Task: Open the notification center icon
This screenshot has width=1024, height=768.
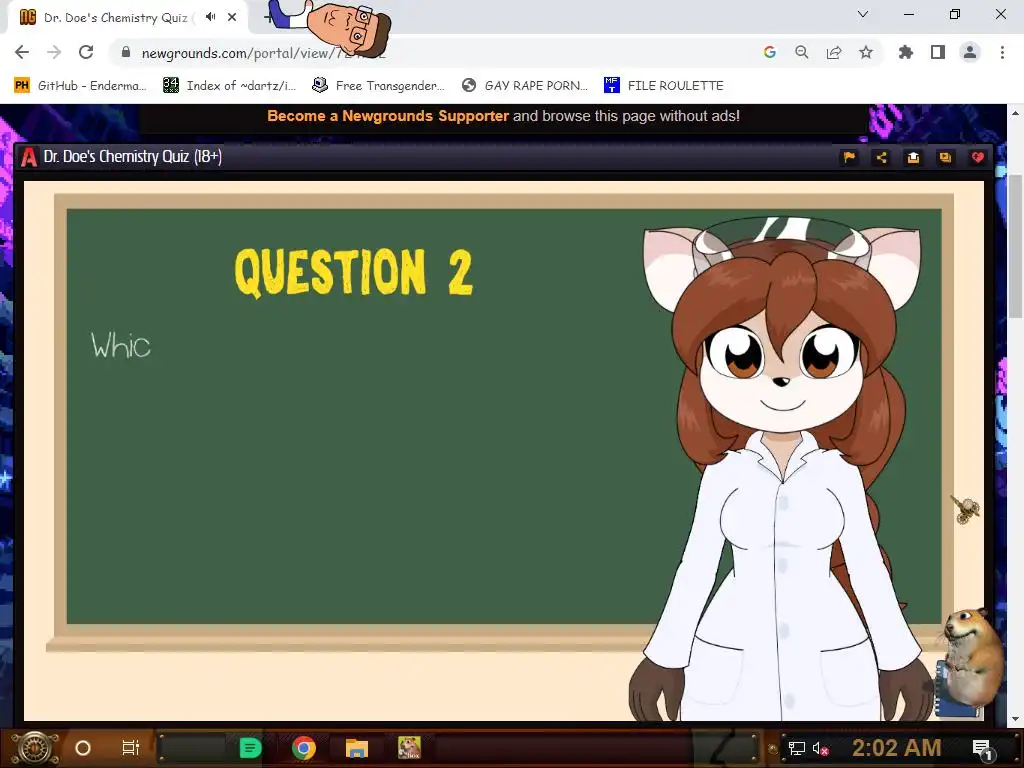Action: [982, 748]
